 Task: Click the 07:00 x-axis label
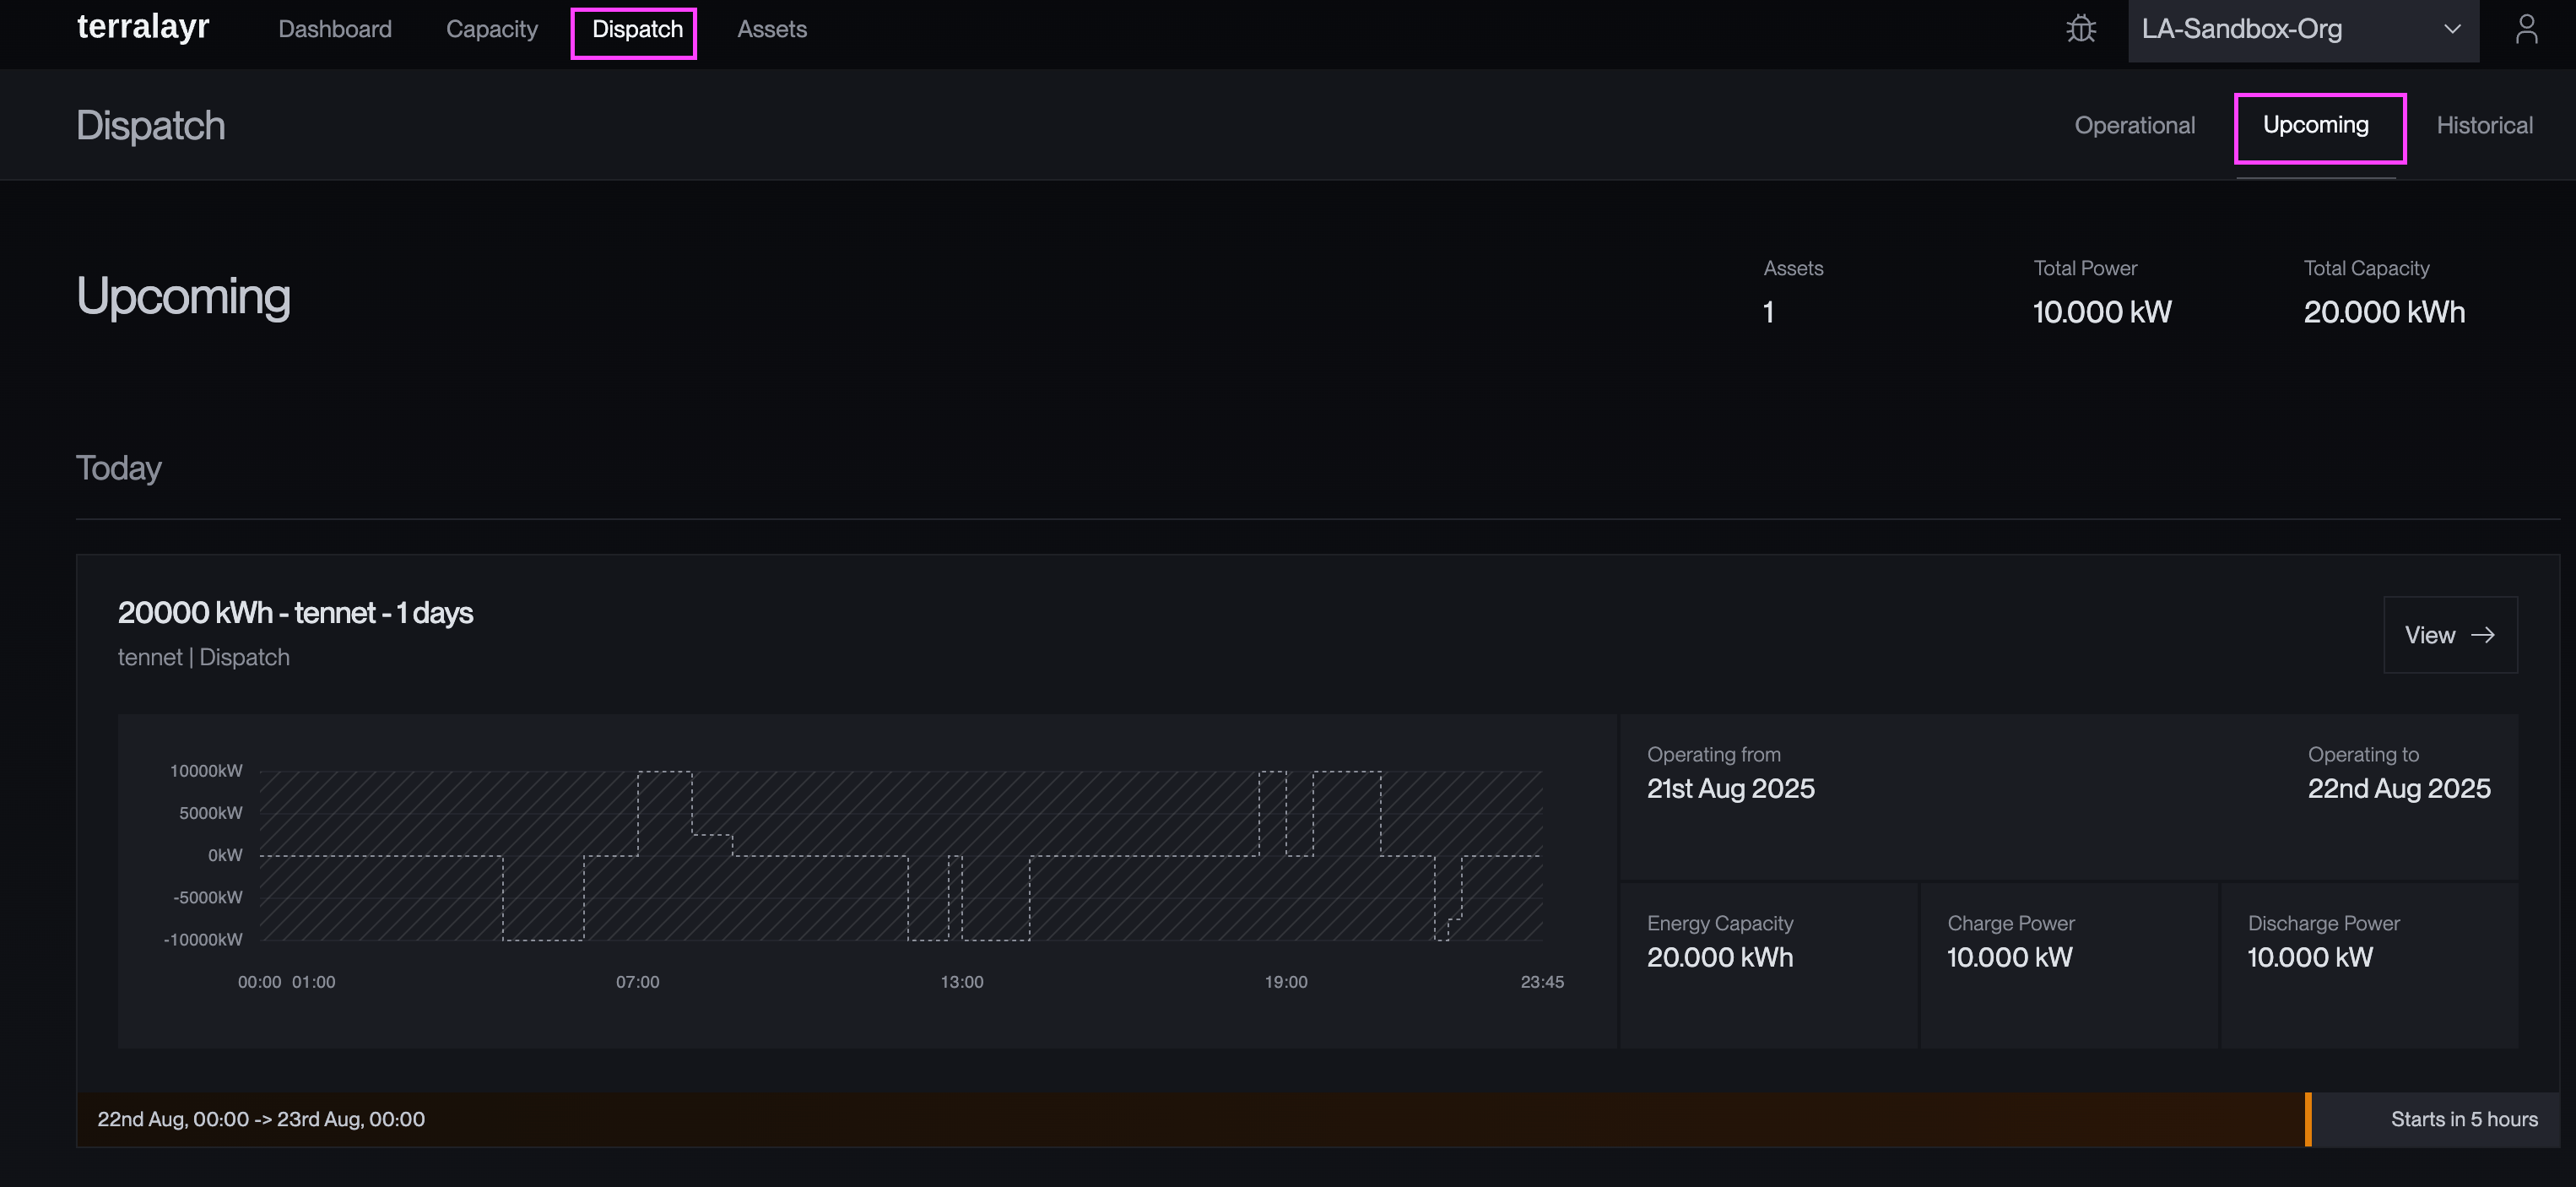637,982
